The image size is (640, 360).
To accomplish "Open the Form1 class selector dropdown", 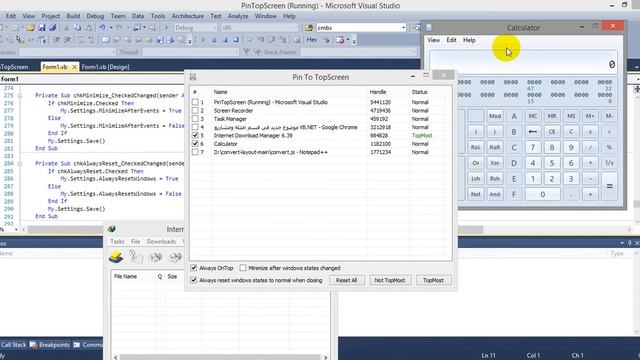I will pos(92,79).
